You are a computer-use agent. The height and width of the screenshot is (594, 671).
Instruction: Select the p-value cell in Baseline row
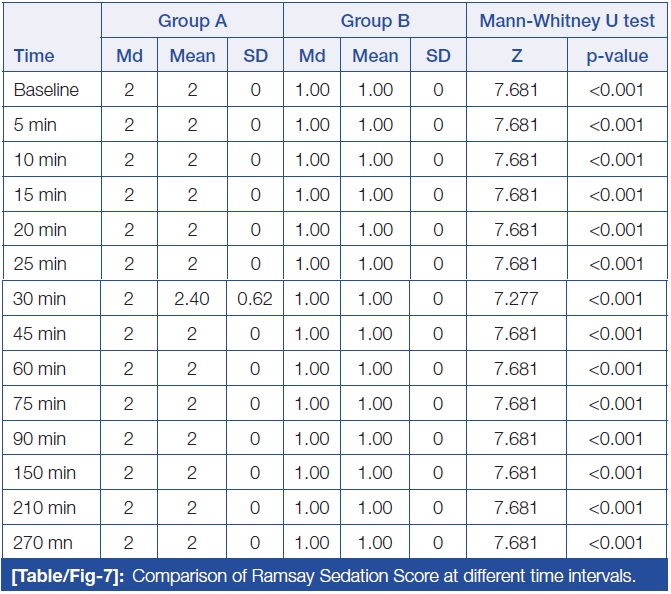click(615, 91)
